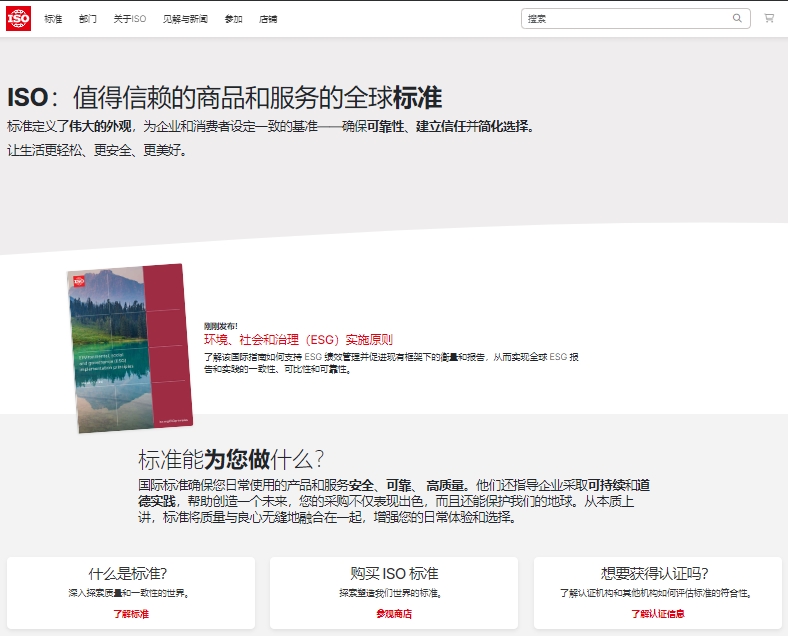Screen dimensions: 788x636
Task: Open the 标准 menu
Action: 53,19
